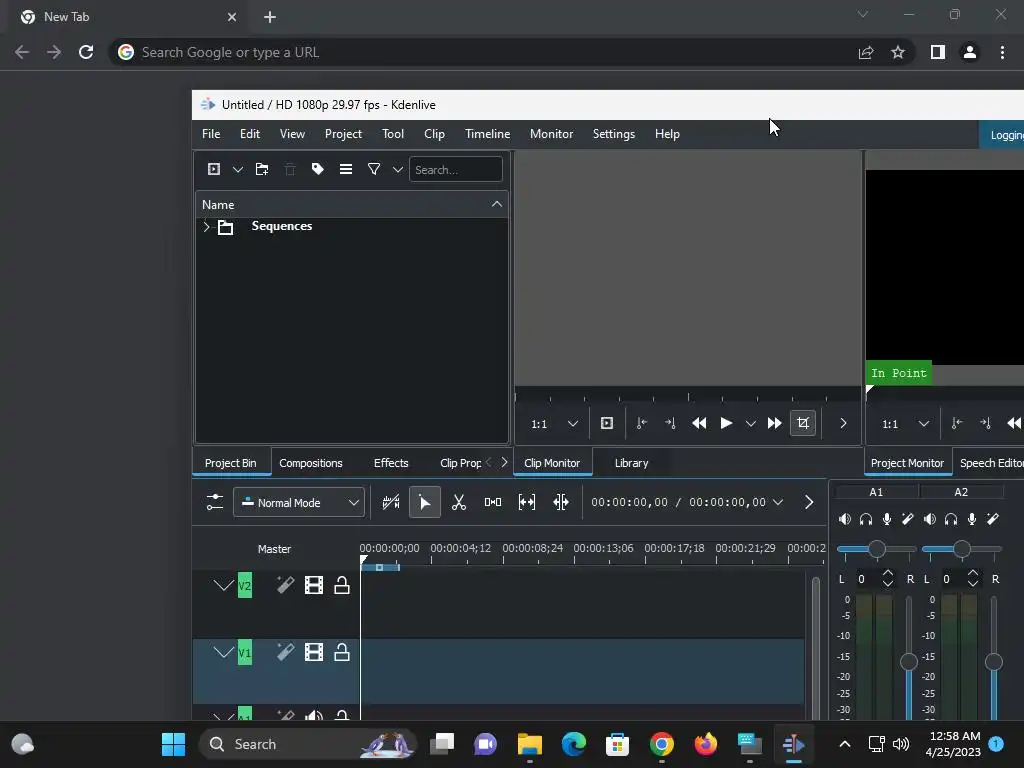The width and height of the screenshot is (1024, 768).
Task: Focus the Project Bin Search field
Action: click(x=455, y=170)
